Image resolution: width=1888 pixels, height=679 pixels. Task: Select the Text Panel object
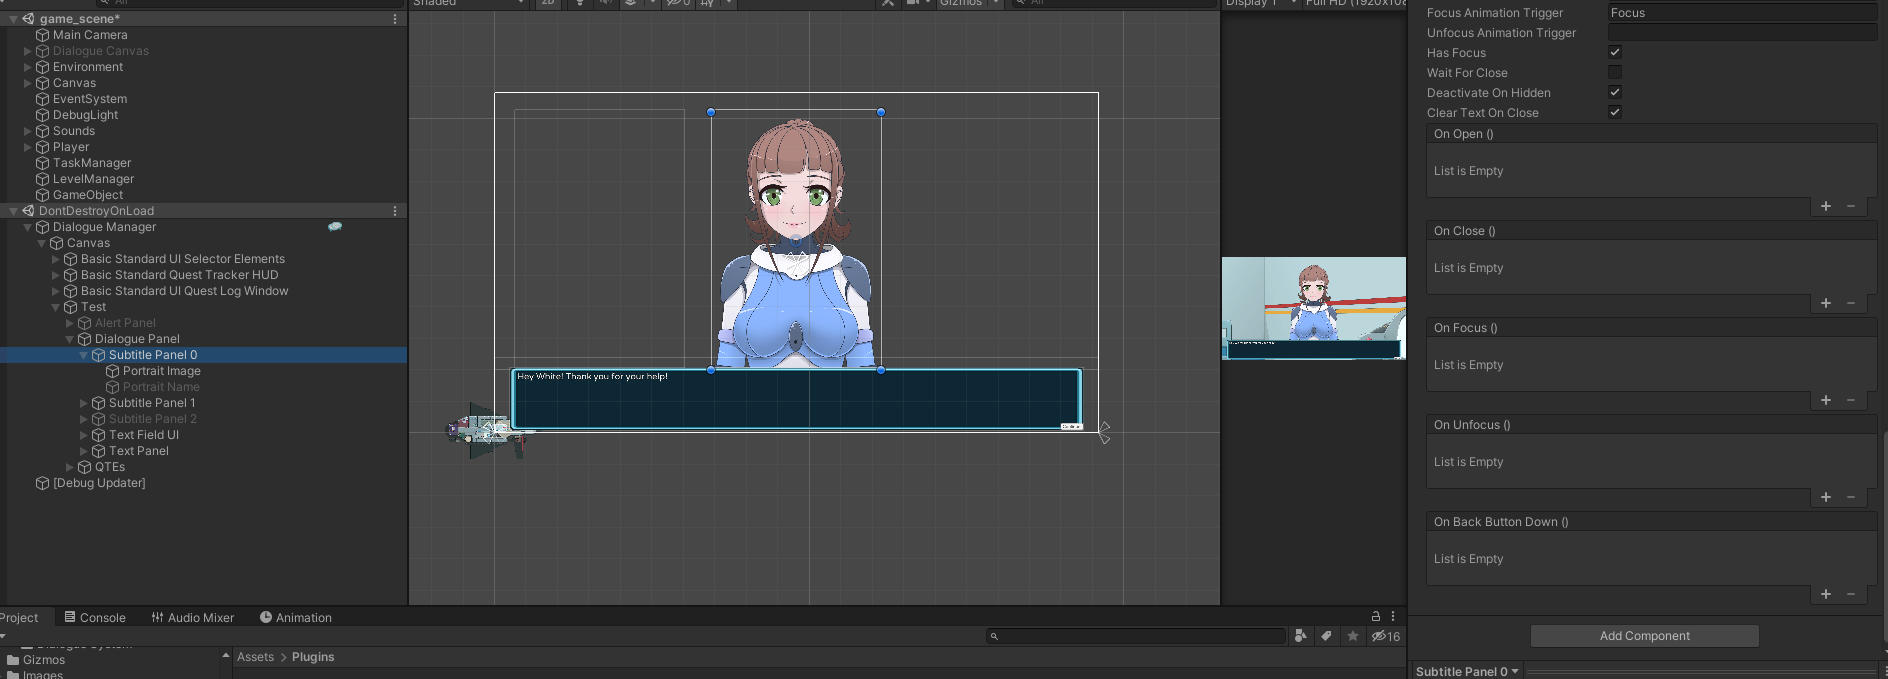139,451
